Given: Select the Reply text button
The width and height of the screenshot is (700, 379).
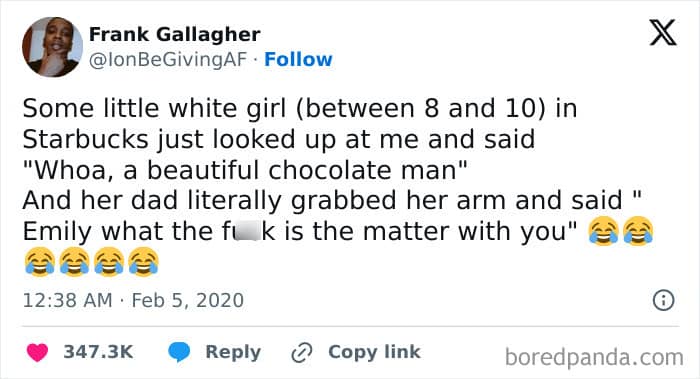Looking at the screenshot, I should [x=233, y=352].
